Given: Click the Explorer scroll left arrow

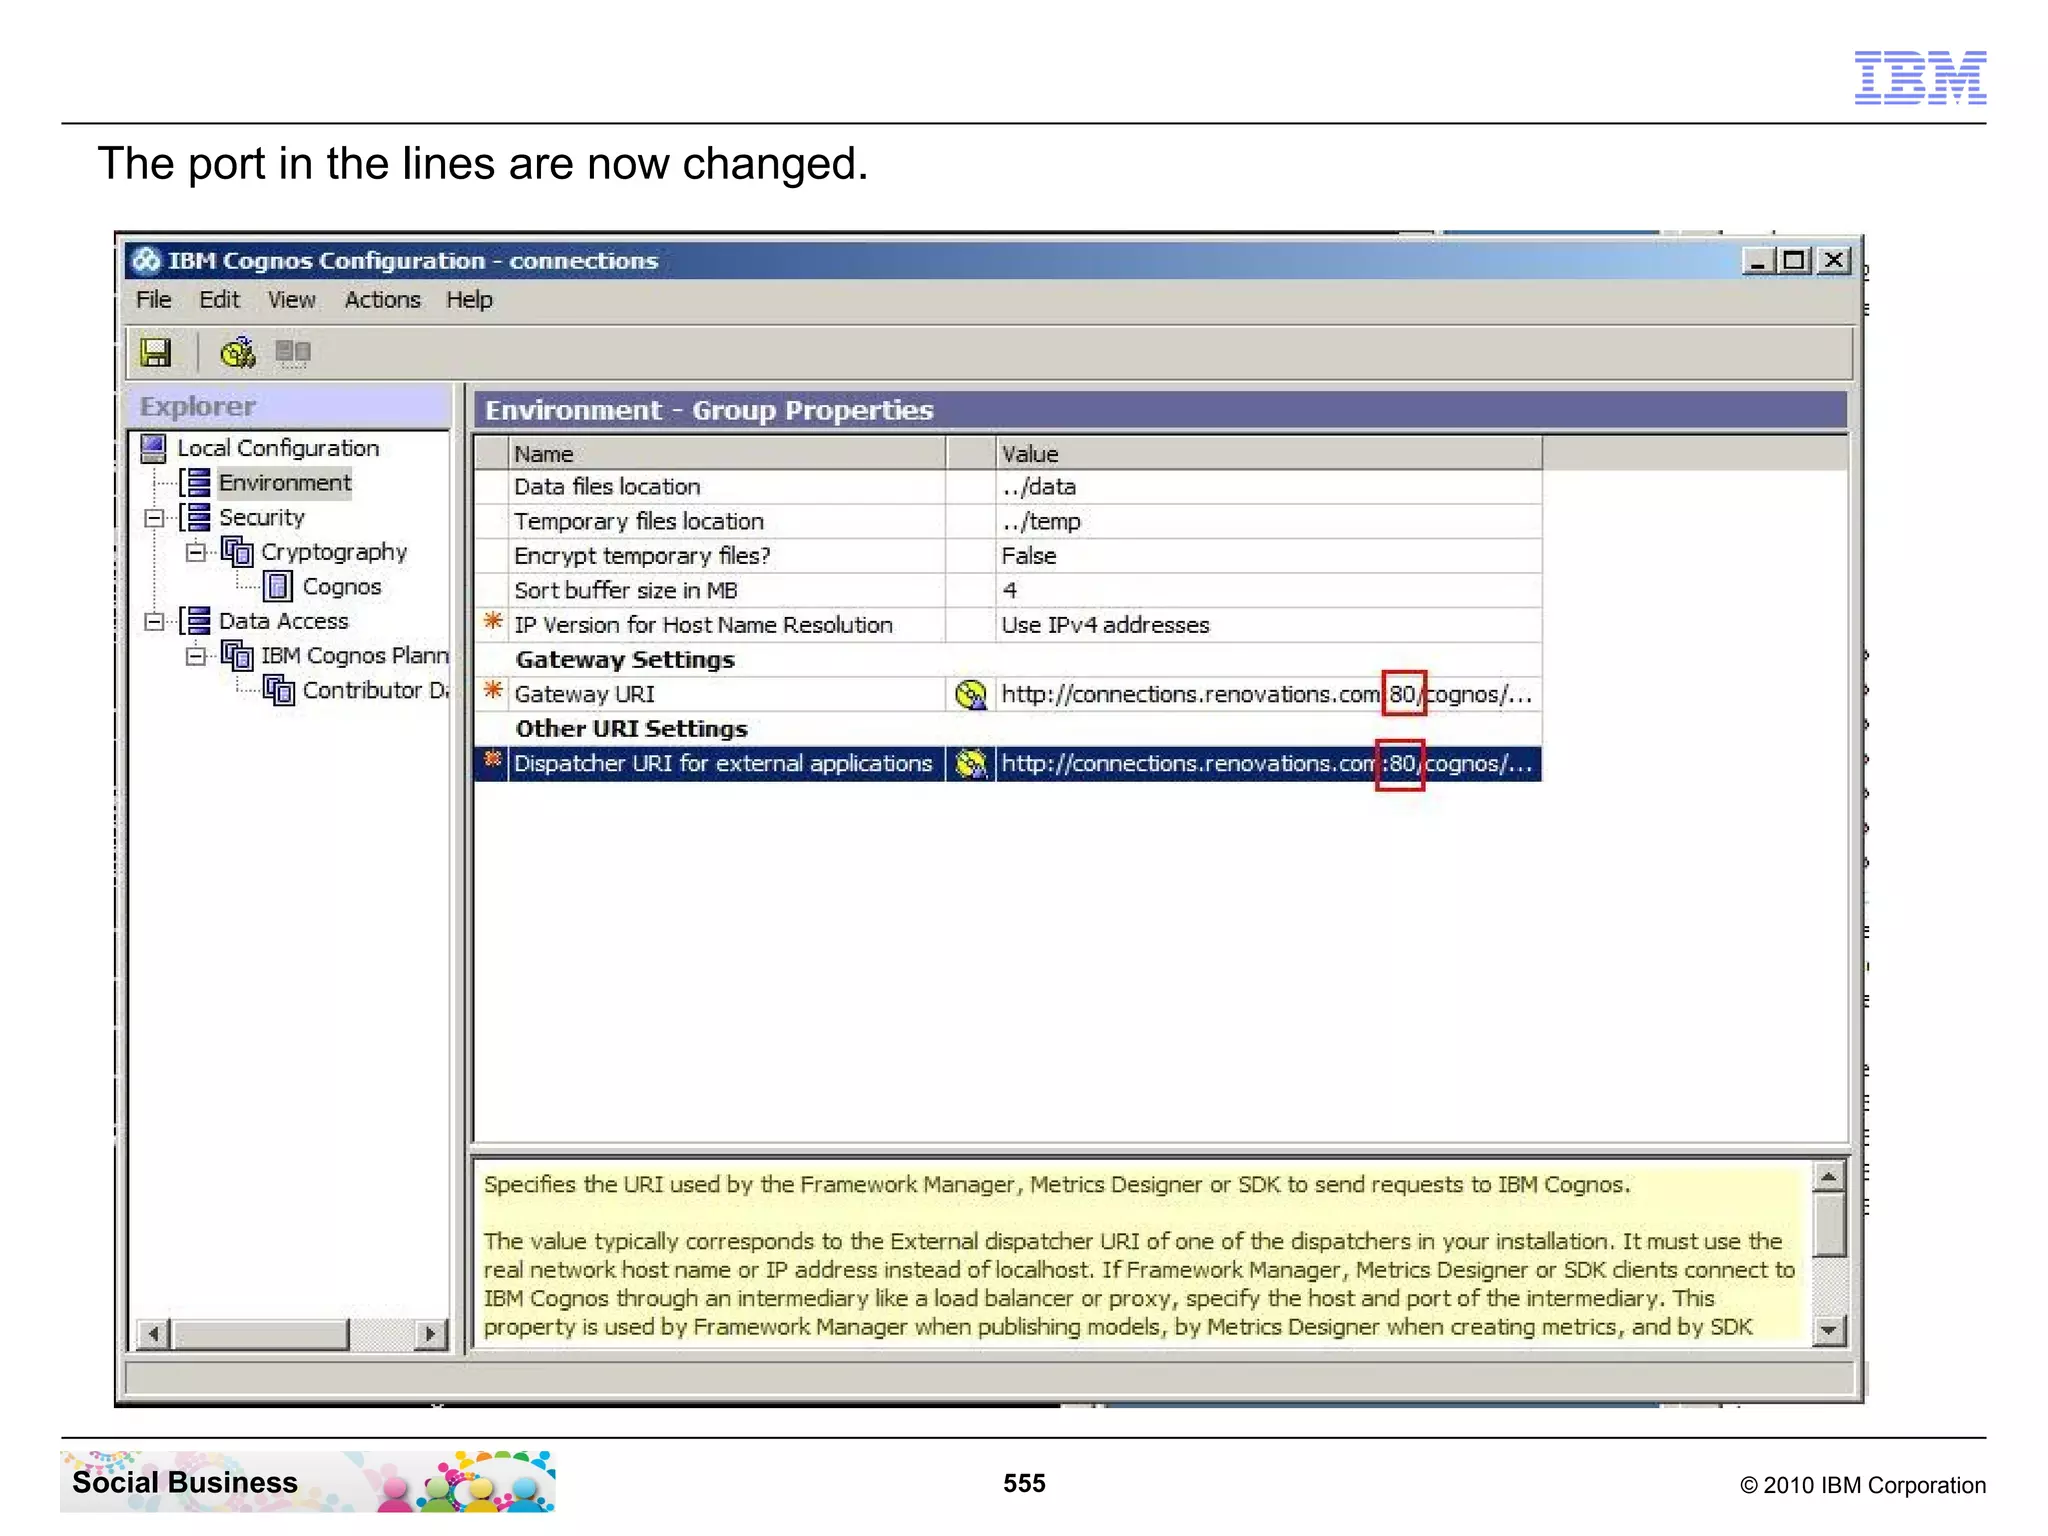Looking at the screenshot, I should click(153, 1333).
